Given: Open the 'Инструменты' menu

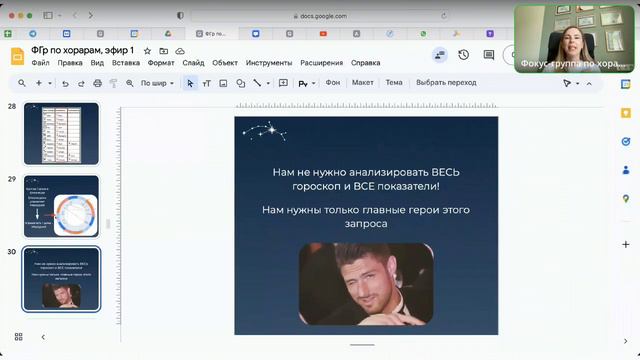Looking at the screenshot, I should coord(269,63).
